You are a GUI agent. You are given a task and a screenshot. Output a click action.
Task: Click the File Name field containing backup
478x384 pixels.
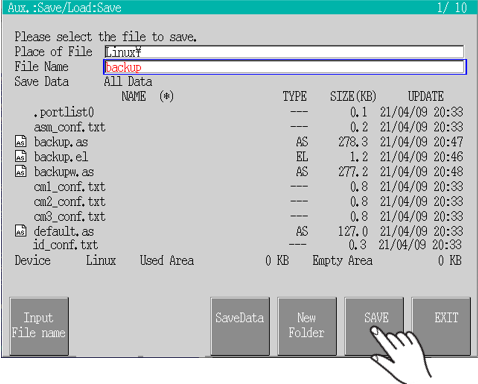point(285,67)
